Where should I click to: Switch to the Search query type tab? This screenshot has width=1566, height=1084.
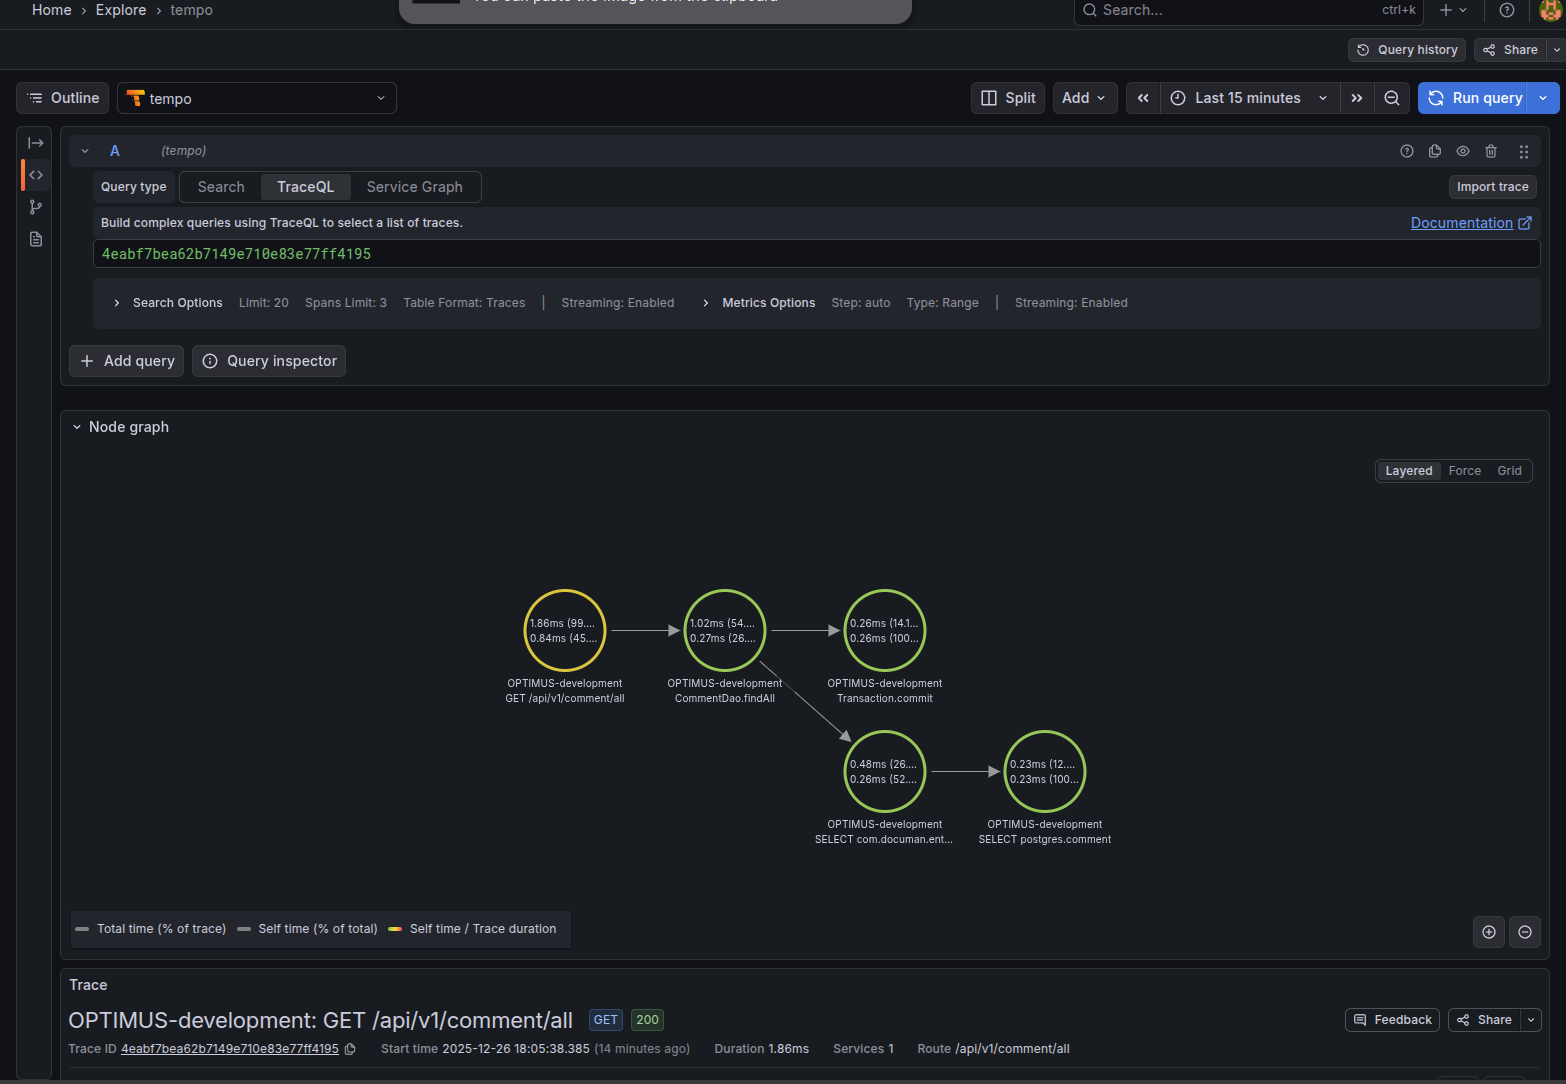[221, 187]
